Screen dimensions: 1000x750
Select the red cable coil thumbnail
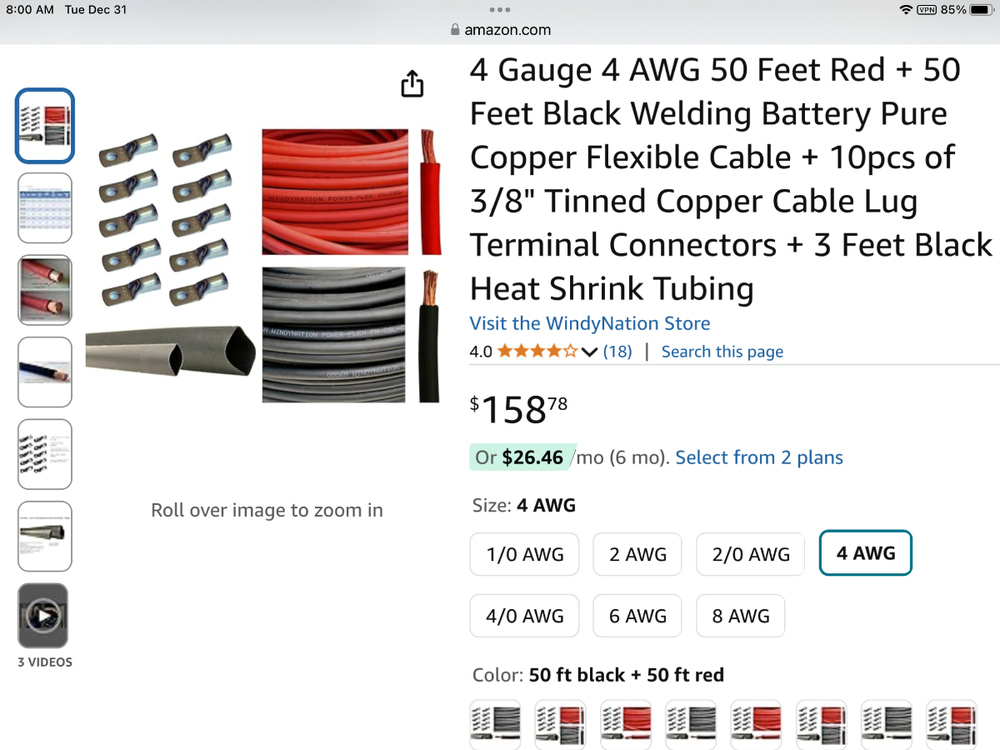pos(44,290)
